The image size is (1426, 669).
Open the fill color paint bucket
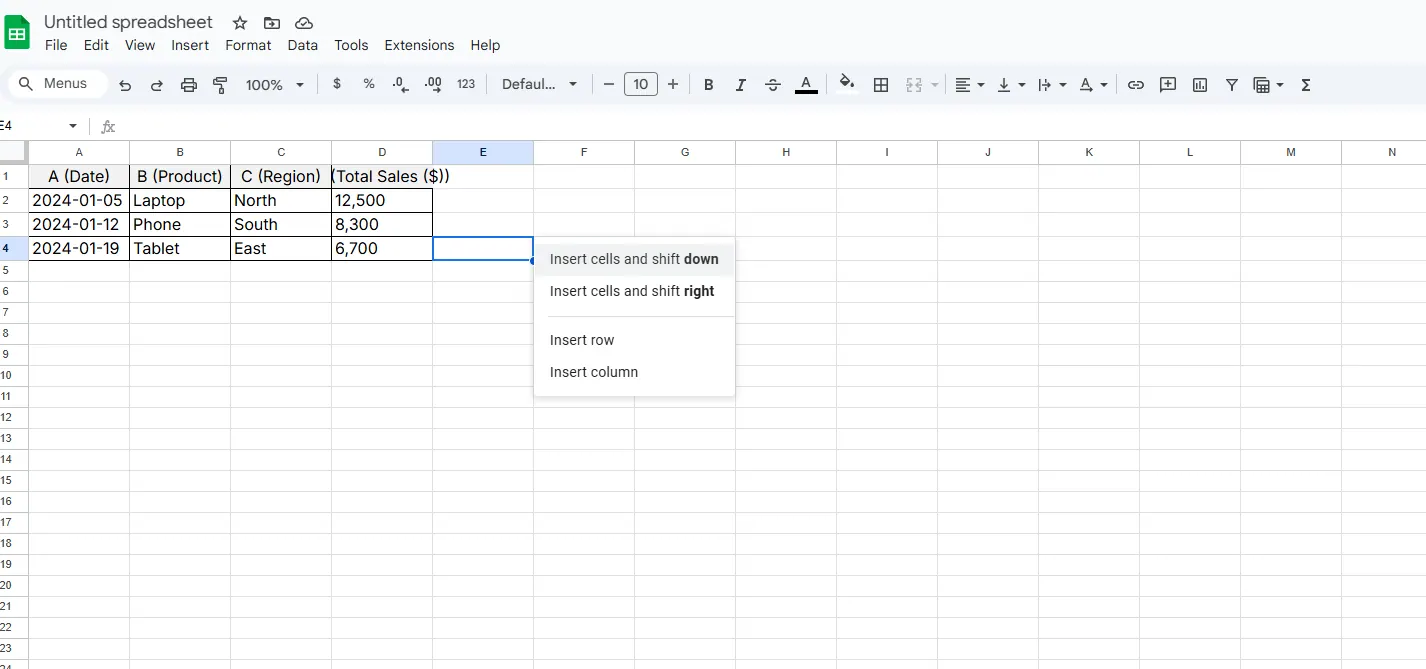pyautogui.click(x=847, y=85)
